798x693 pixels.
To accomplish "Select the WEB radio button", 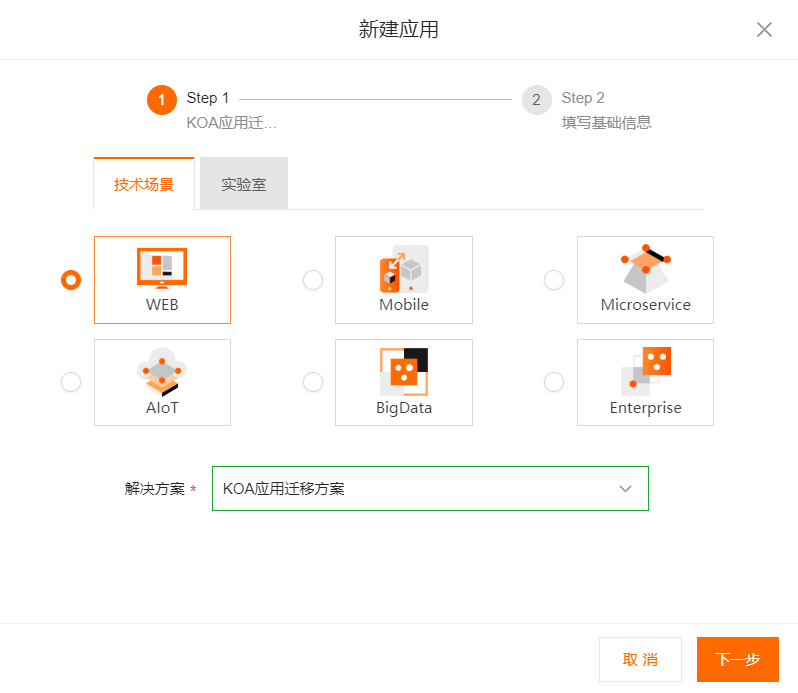I will click(x=71, y=280).
